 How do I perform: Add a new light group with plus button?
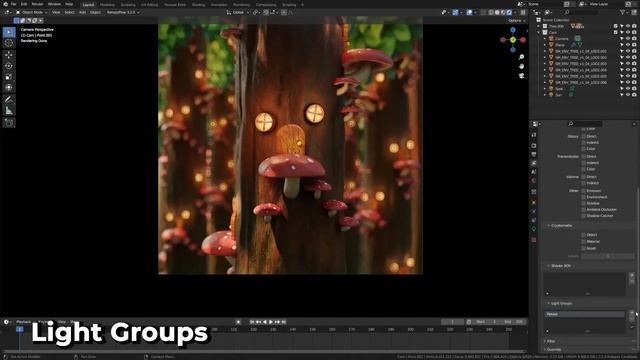click(632, 313)
